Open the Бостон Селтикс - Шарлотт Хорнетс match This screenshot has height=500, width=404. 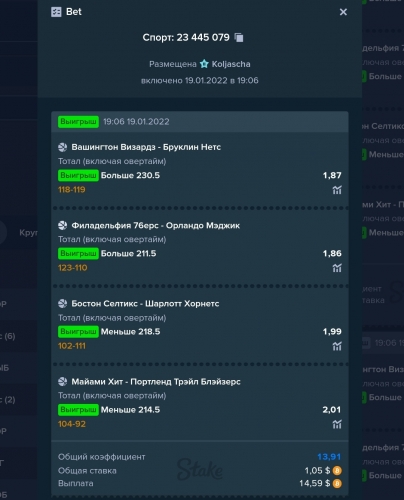[x=145, y=304]
